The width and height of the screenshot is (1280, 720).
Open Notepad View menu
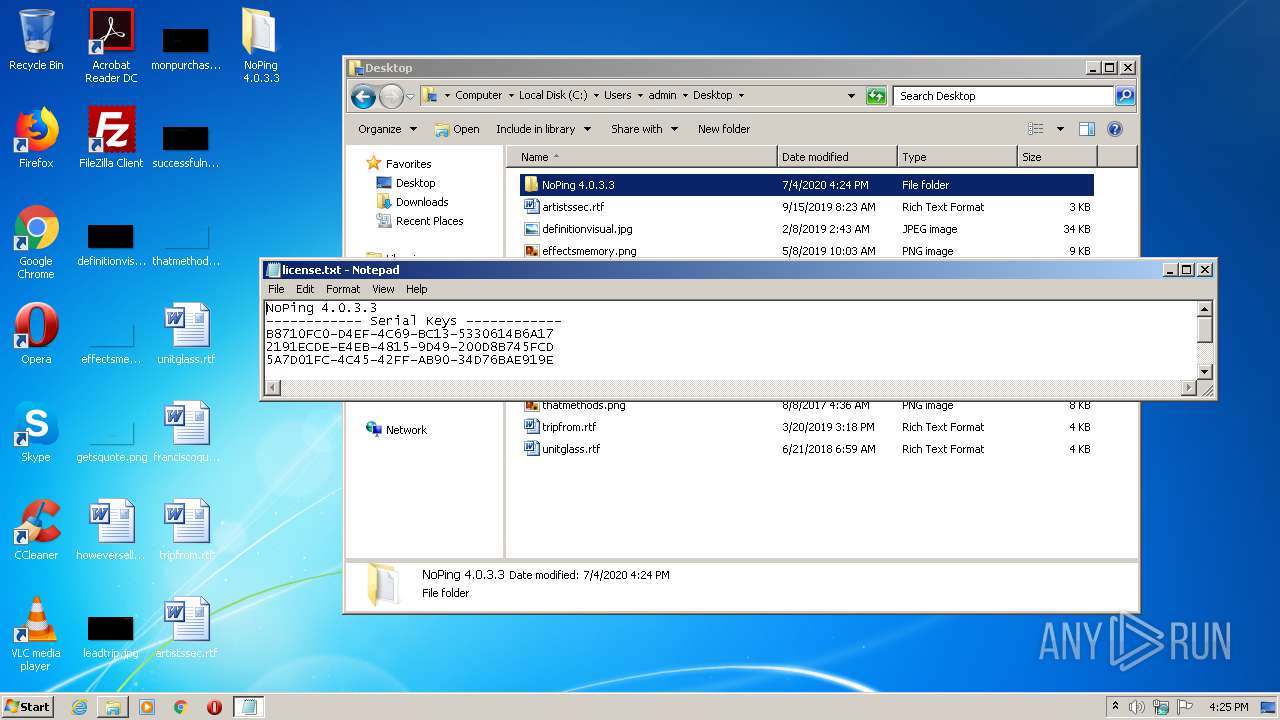383,289
